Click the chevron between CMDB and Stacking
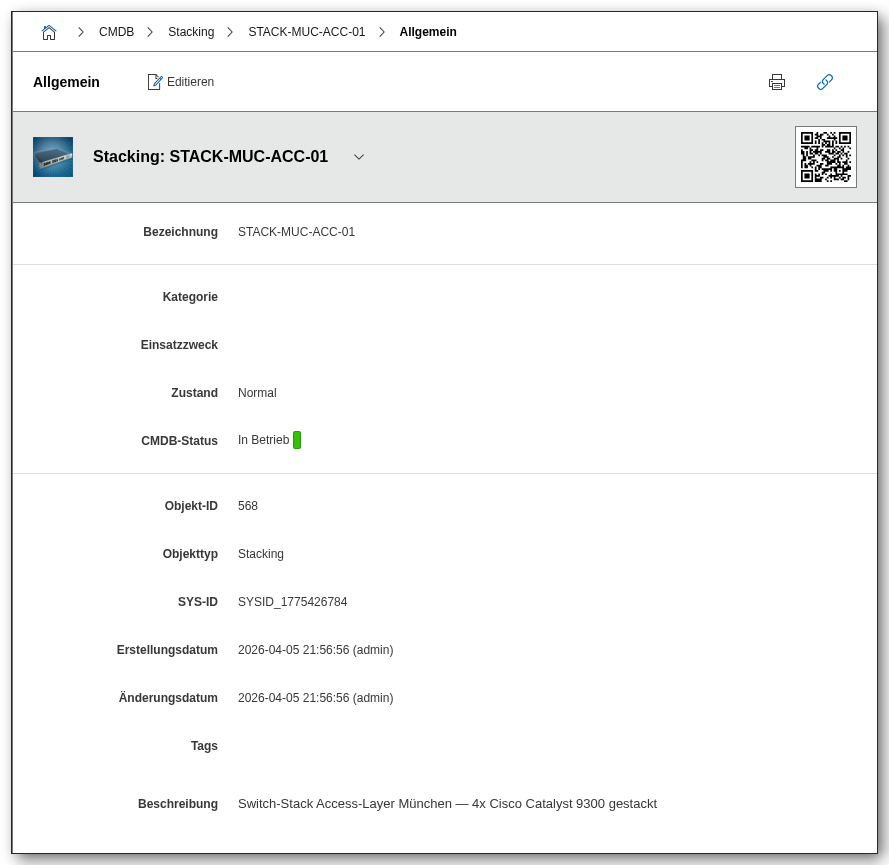The width and height of the screenshot is (889, 865). (150, 32)
